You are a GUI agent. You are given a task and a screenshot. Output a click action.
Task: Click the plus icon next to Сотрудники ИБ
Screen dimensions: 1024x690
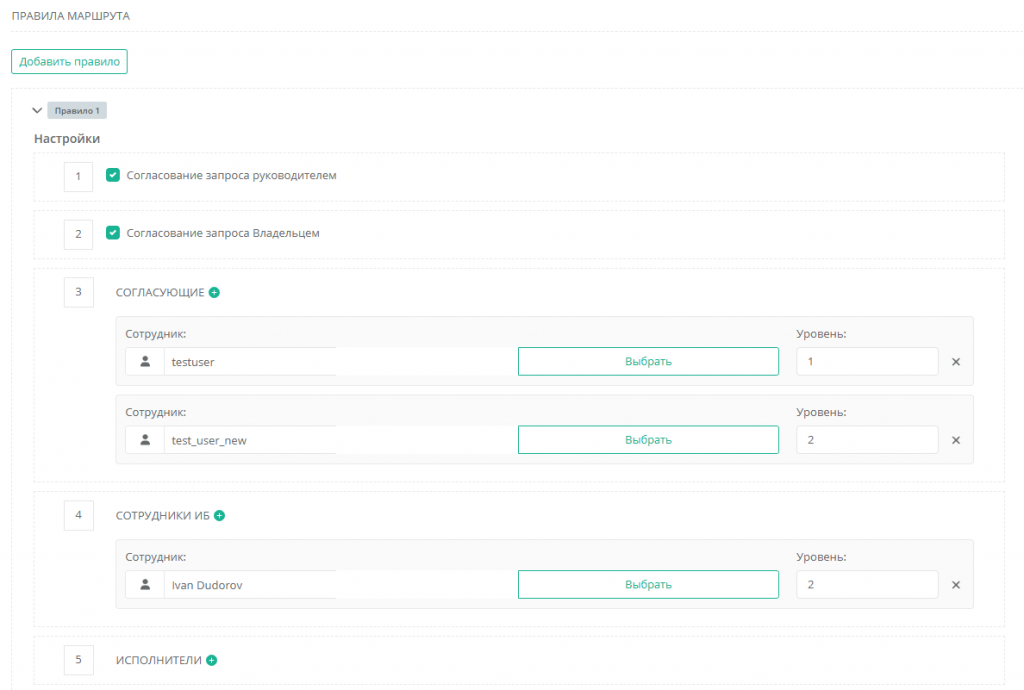(220, 516)
